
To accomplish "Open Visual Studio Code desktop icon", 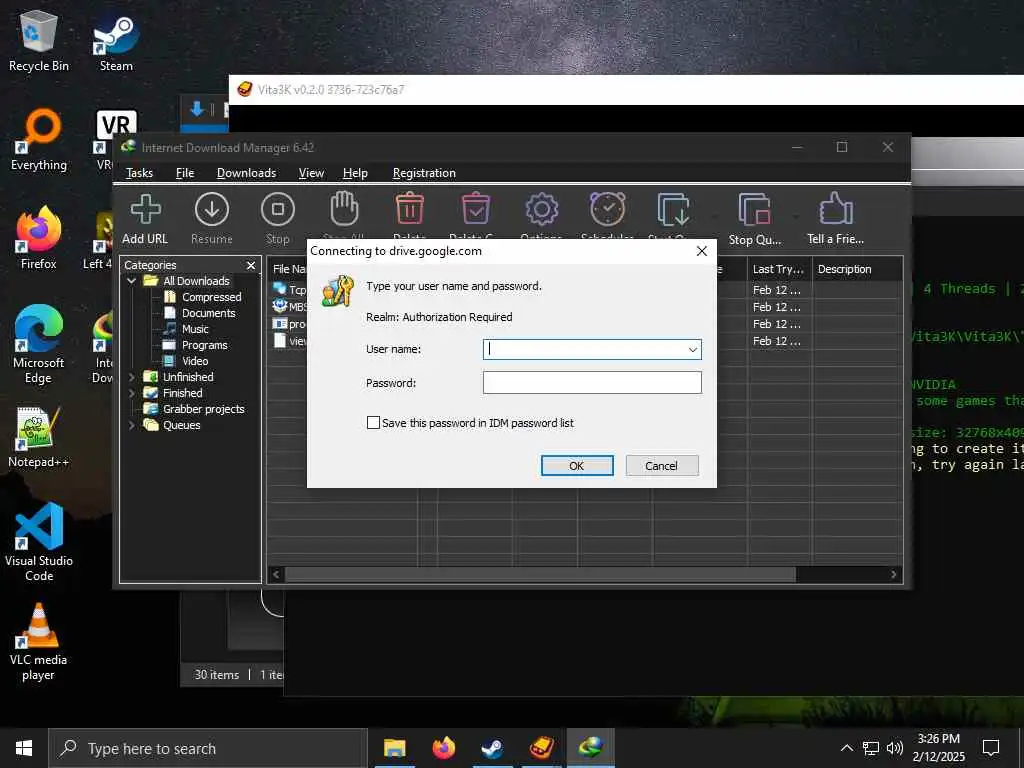I will [x=39, y=542].
